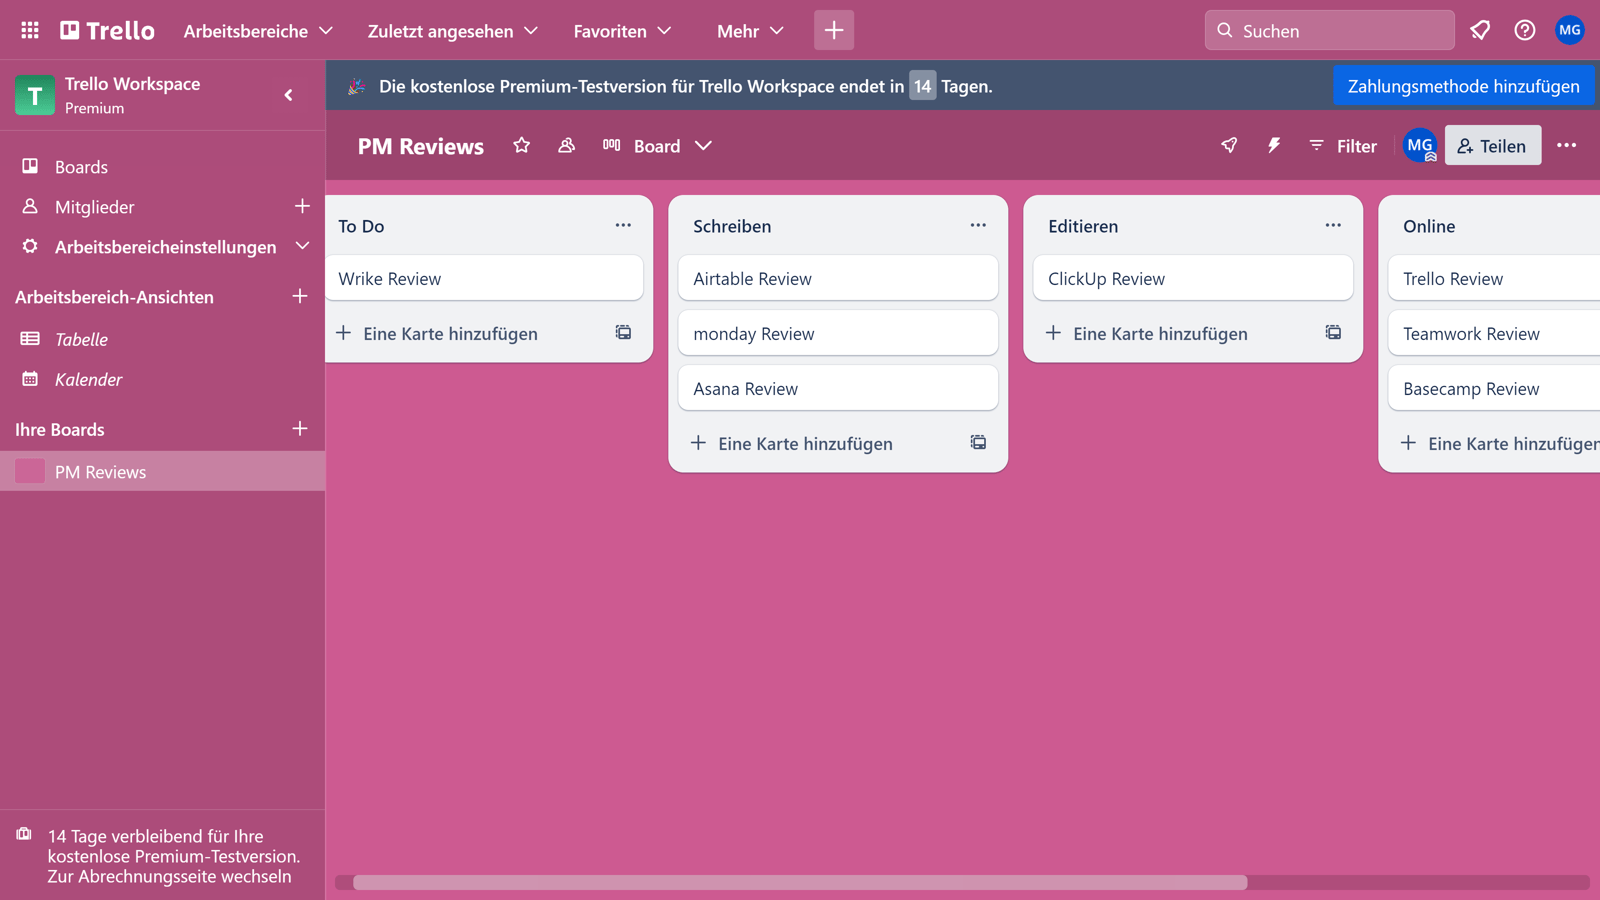The image size is (1600, 900).
Task: Open the To Do list options menu
Action: (x=623, y=225)
